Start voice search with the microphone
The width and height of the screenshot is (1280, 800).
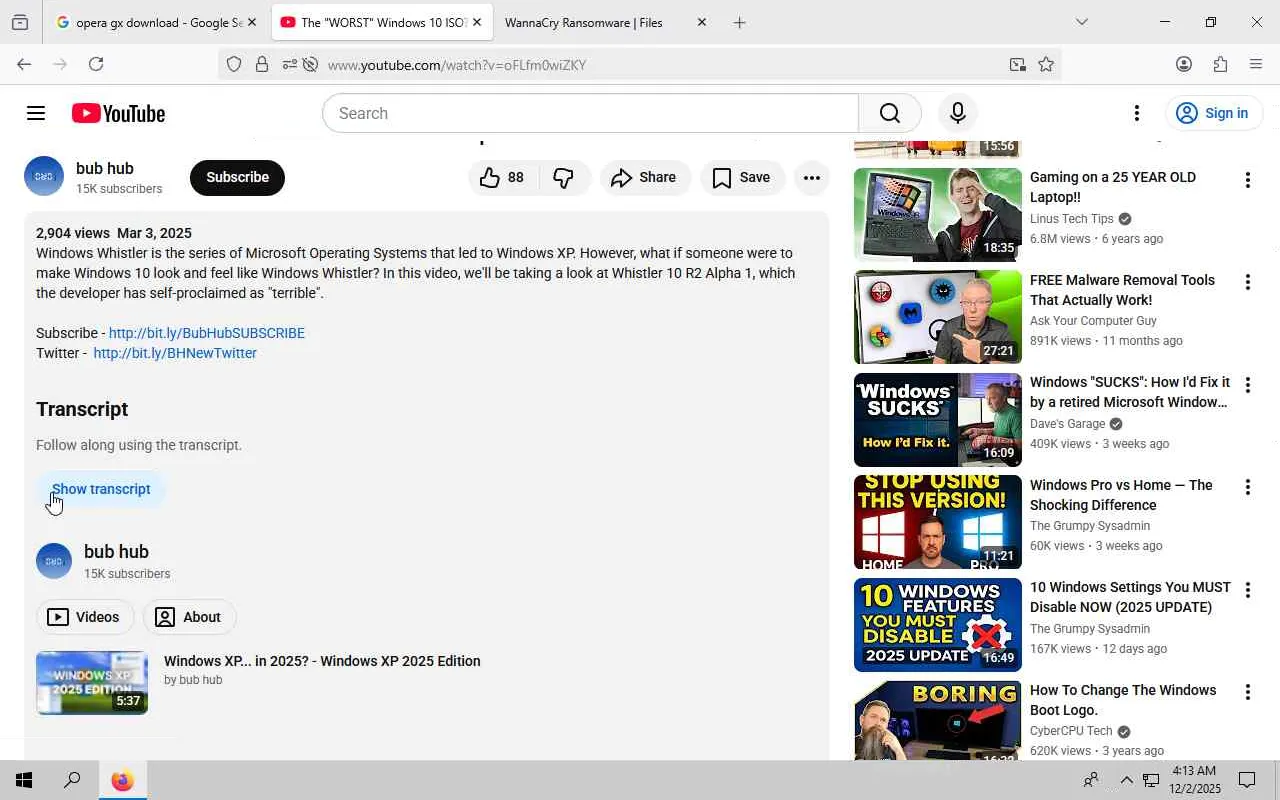[x=957, y=113]
